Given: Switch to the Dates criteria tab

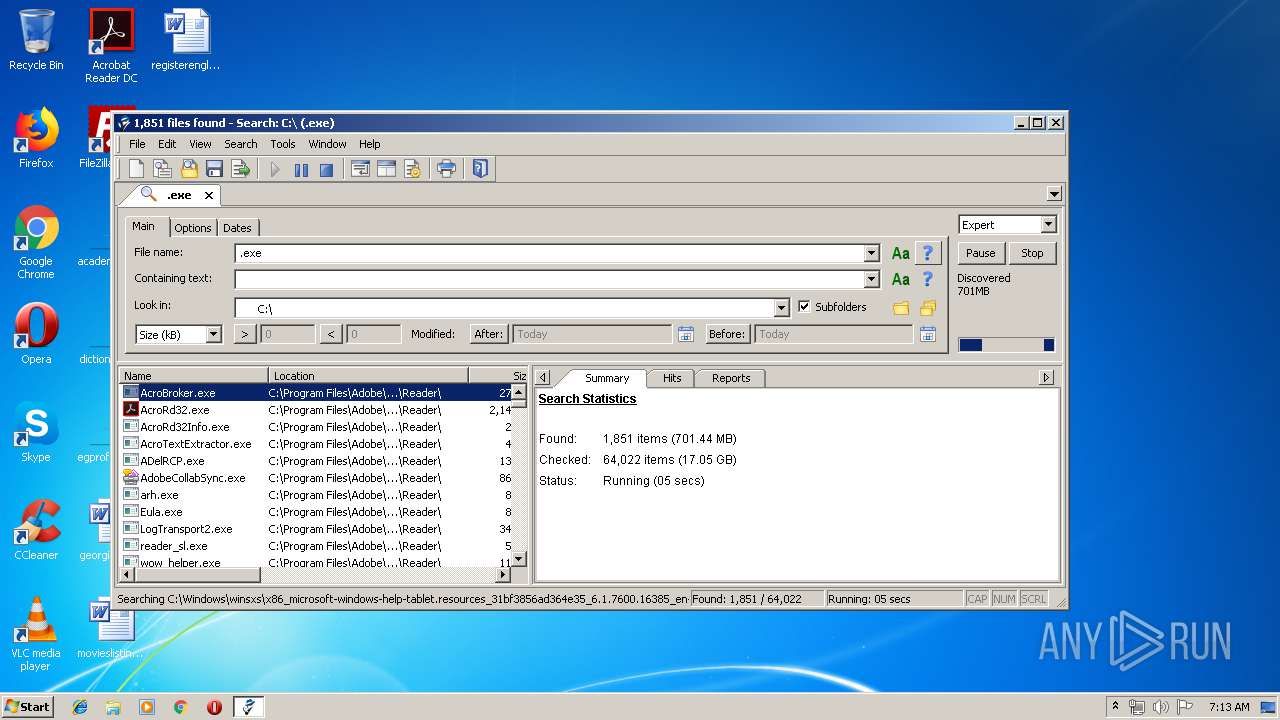Looking at the screenshot, I should (237, 228).
